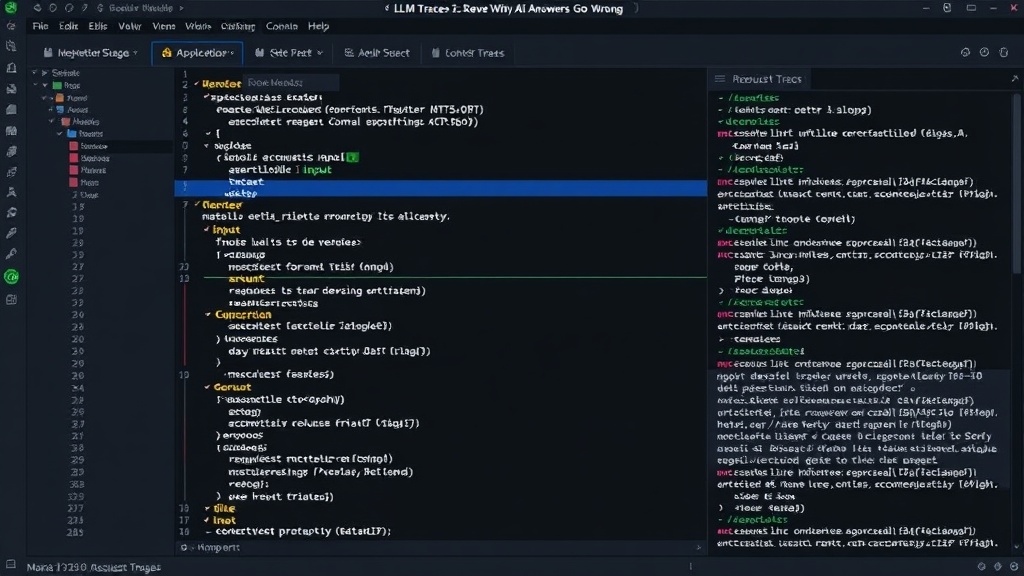The height and width of the screenshot is (576, 1024).
Task: Collapse the Gorxot section in editor
Action: (x=207, y=387)
